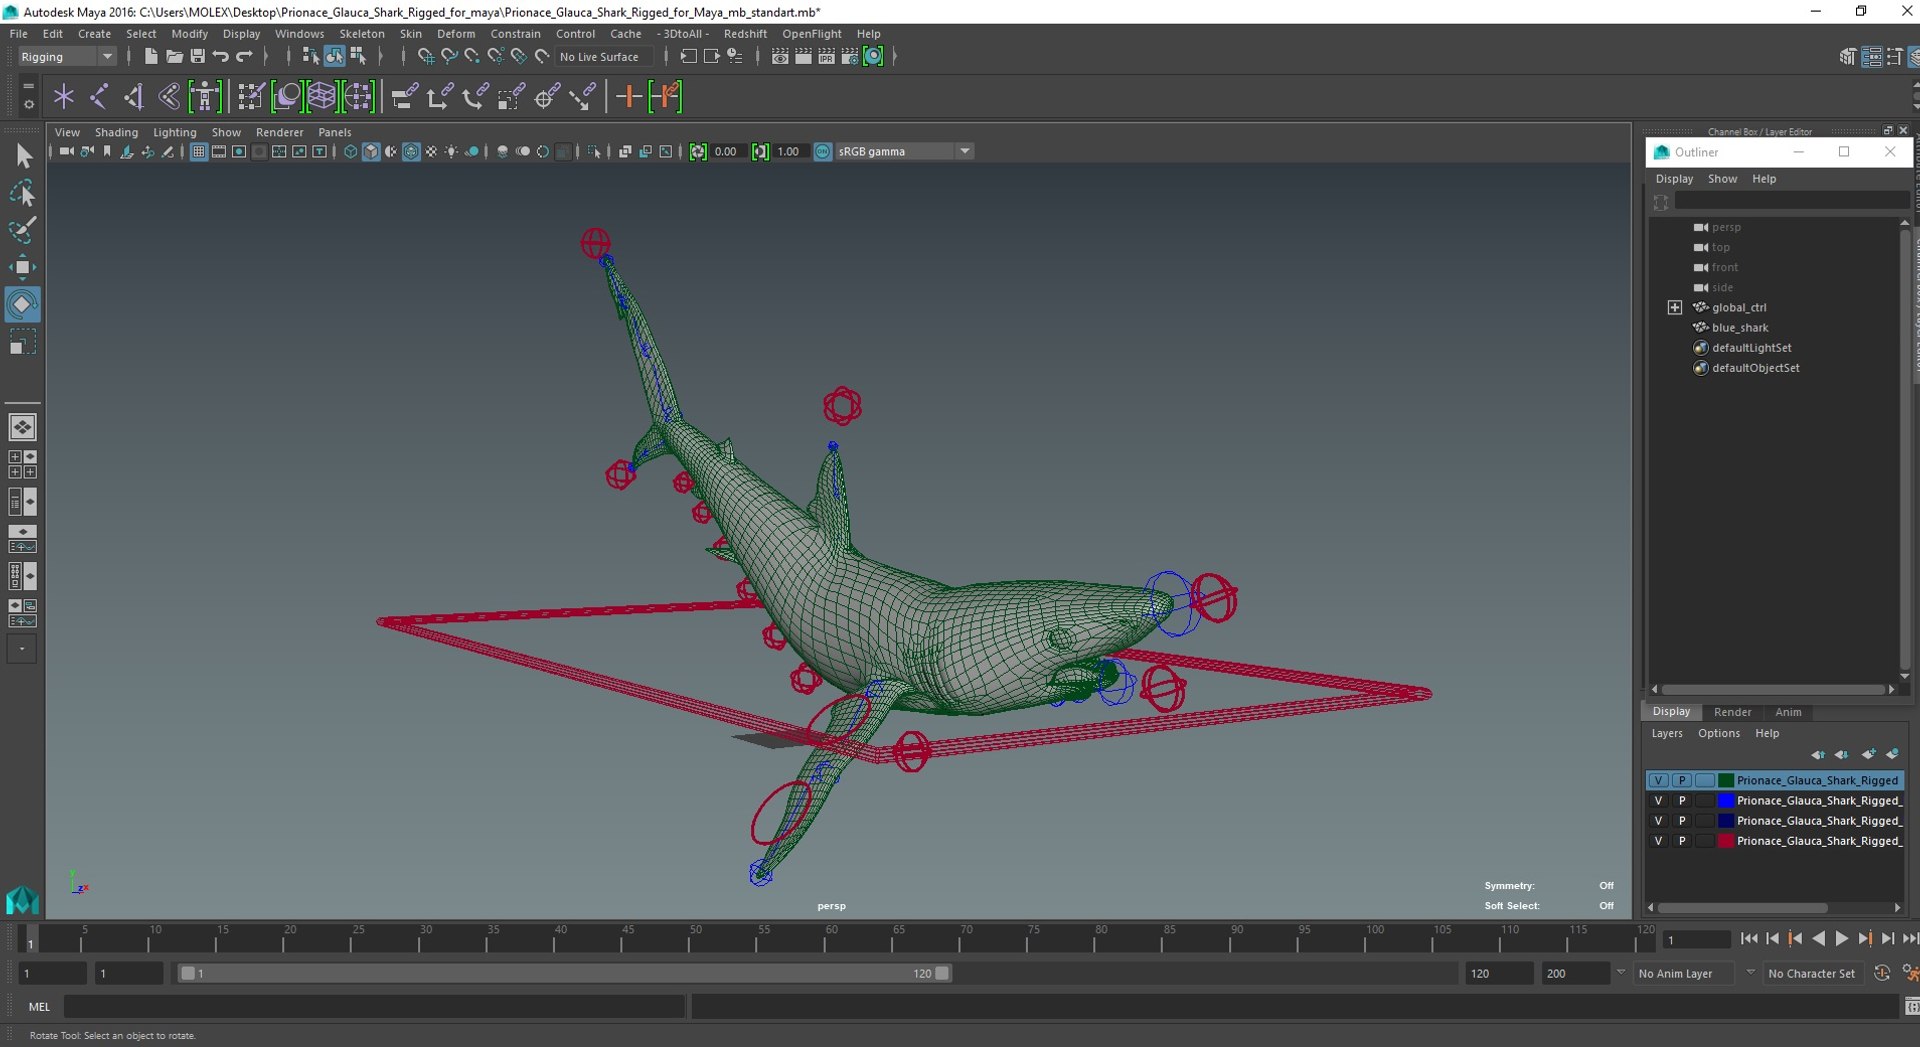Select defaultLightSet in the Outliner

coord(1751,348)
